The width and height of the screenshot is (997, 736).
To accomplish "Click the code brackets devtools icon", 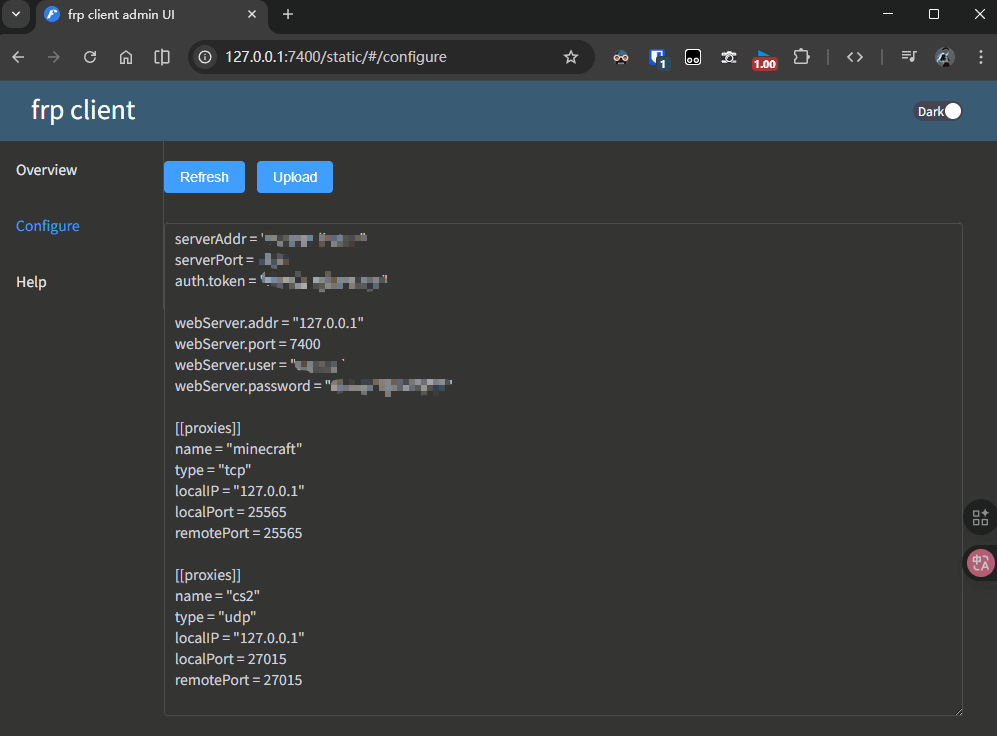I will (855, 57).
